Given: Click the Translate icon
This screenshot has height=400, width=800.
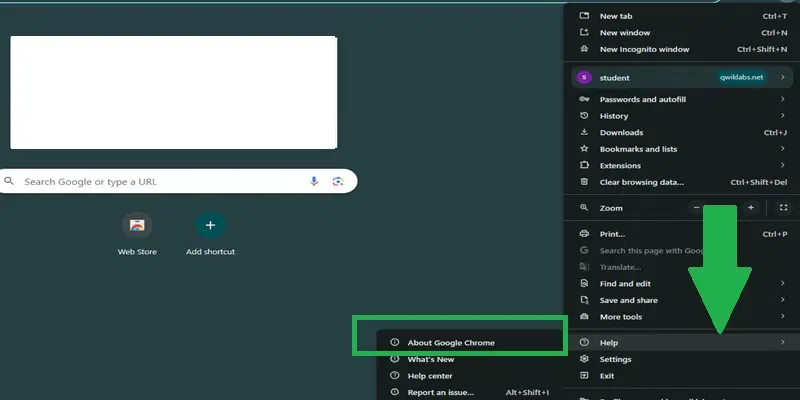Looking at the screenshot, I should [x=584, y=267].
